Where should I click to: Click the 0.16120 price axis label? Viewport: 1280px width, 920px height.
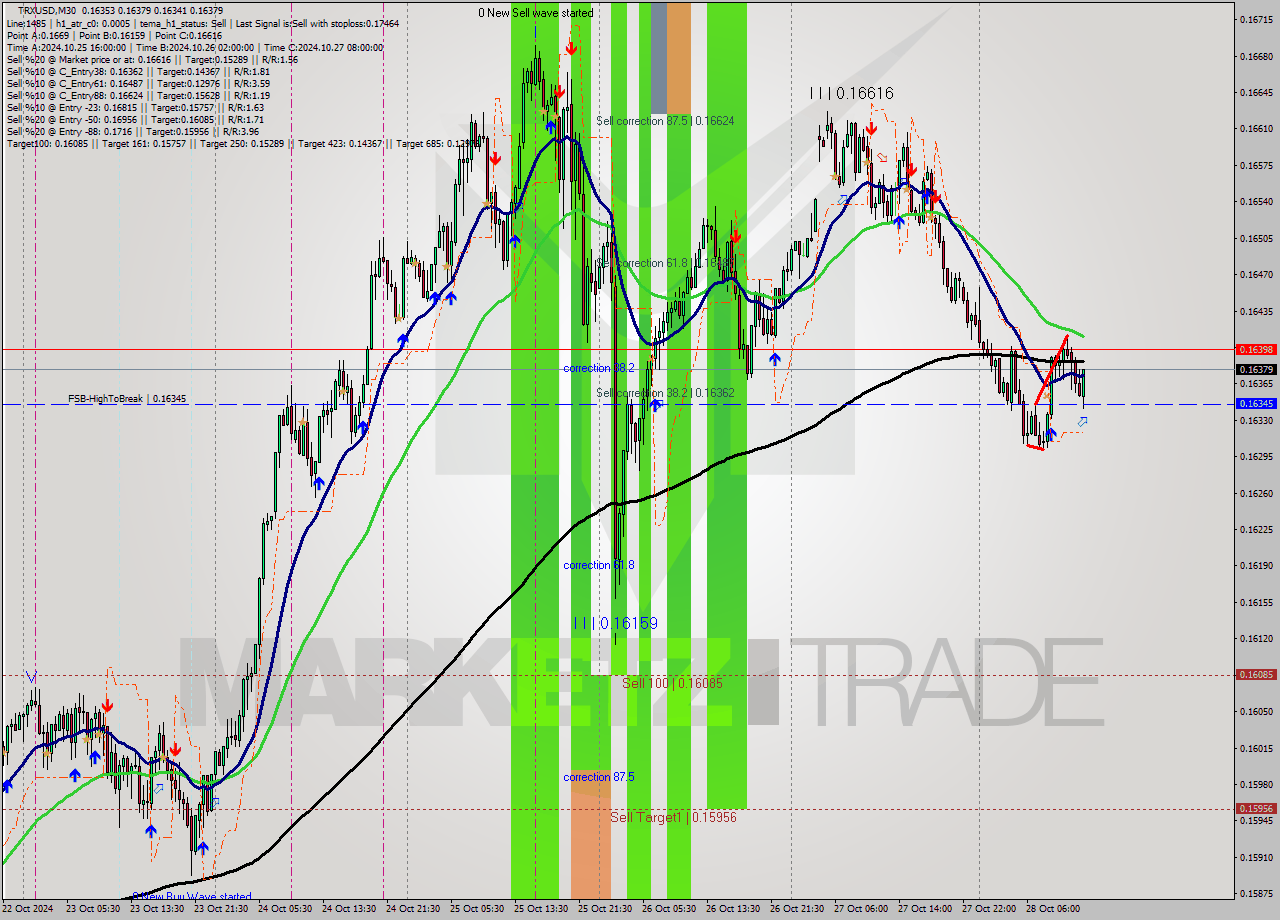[1256, 639]
